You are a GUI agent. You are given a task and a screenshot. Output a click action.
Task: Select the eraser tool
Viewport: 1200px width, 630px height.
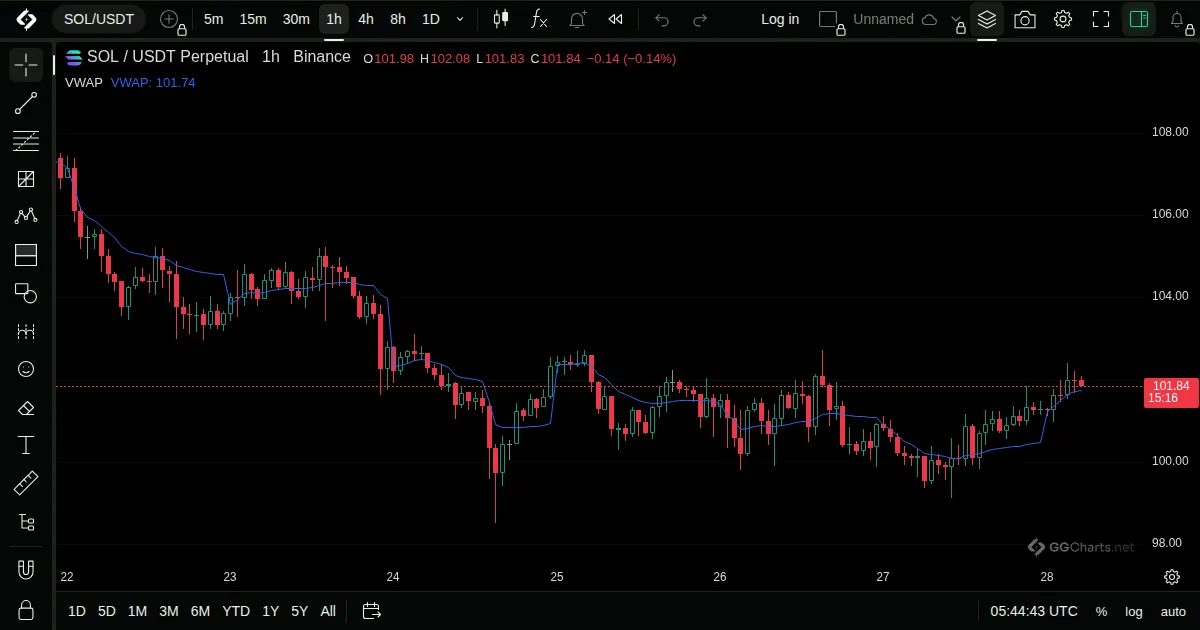tap(26, 407)
